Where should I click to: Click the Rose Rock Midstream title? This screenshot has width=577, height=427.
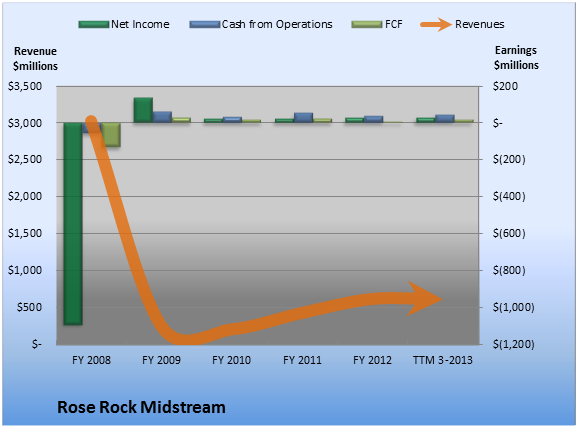[141, 407]
